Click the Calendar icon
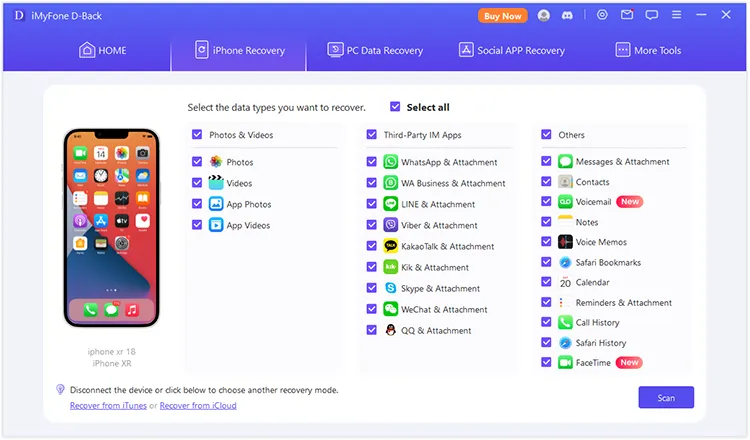 pyautogui.click(x=565, y=282)
